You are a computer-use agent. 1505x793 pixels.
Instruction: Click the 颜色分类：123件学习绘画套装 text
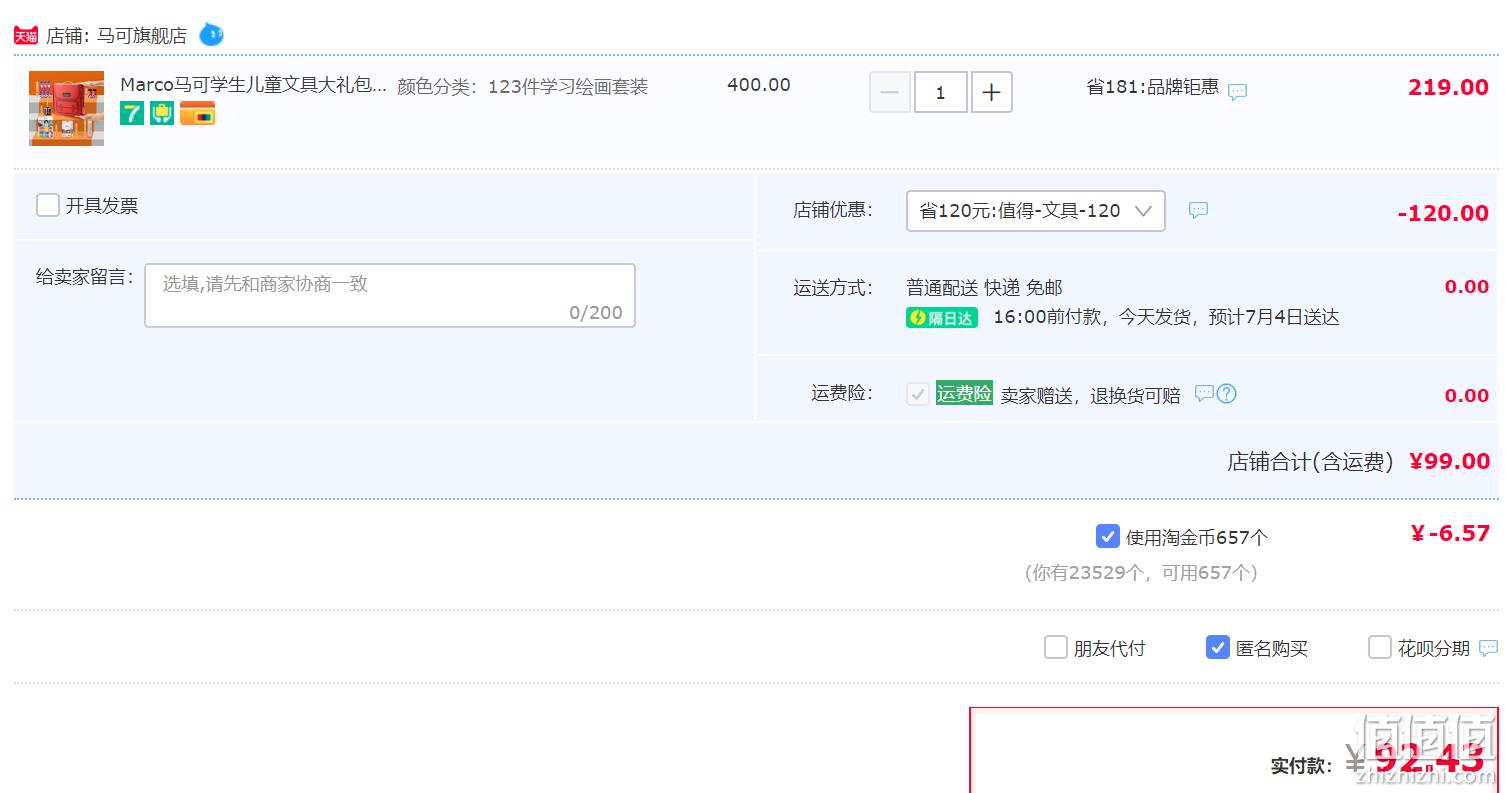tap(522, 87)
